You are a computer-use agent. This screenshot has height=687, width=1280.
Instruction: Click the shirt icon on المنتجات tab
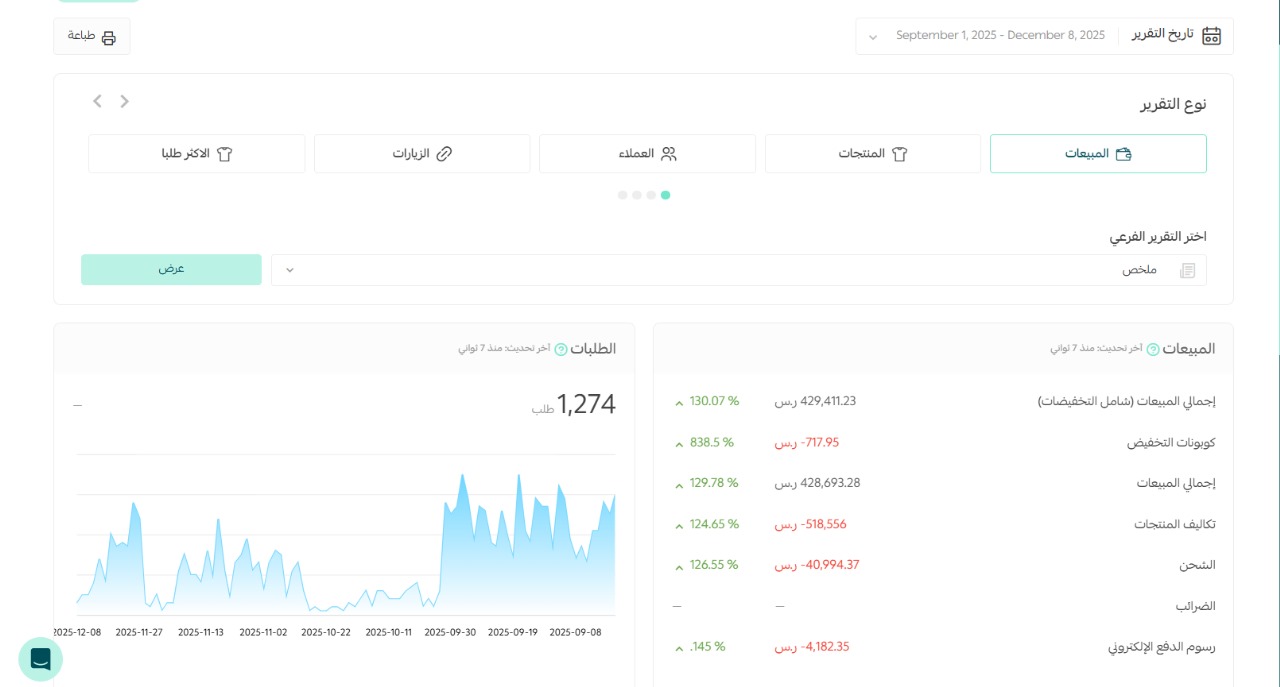(x=901, y=153)
